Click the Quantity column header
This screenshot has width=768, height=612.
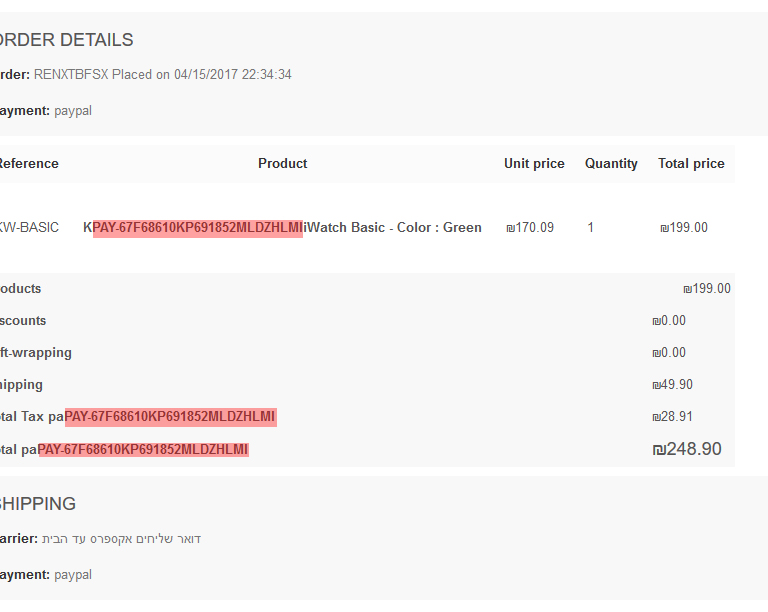pyautogui.click(x=611, y=164)
